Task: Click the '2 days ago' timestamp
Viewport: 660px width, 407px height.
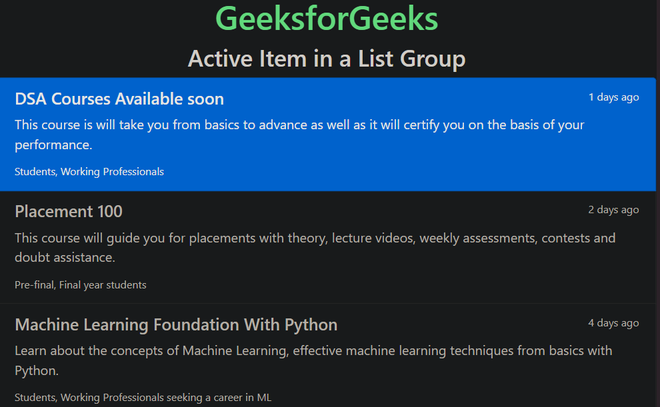Action: [x=613, y=210]
